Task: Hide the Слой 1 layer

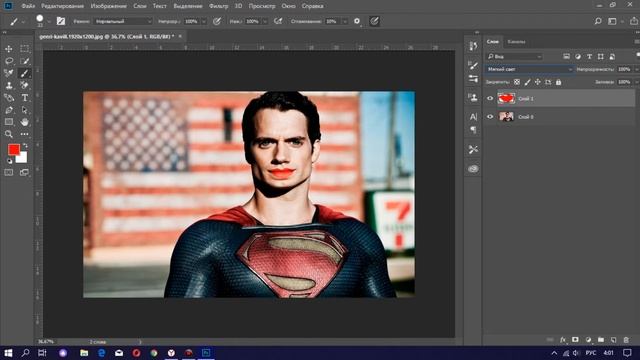Action: pos(490,98)
